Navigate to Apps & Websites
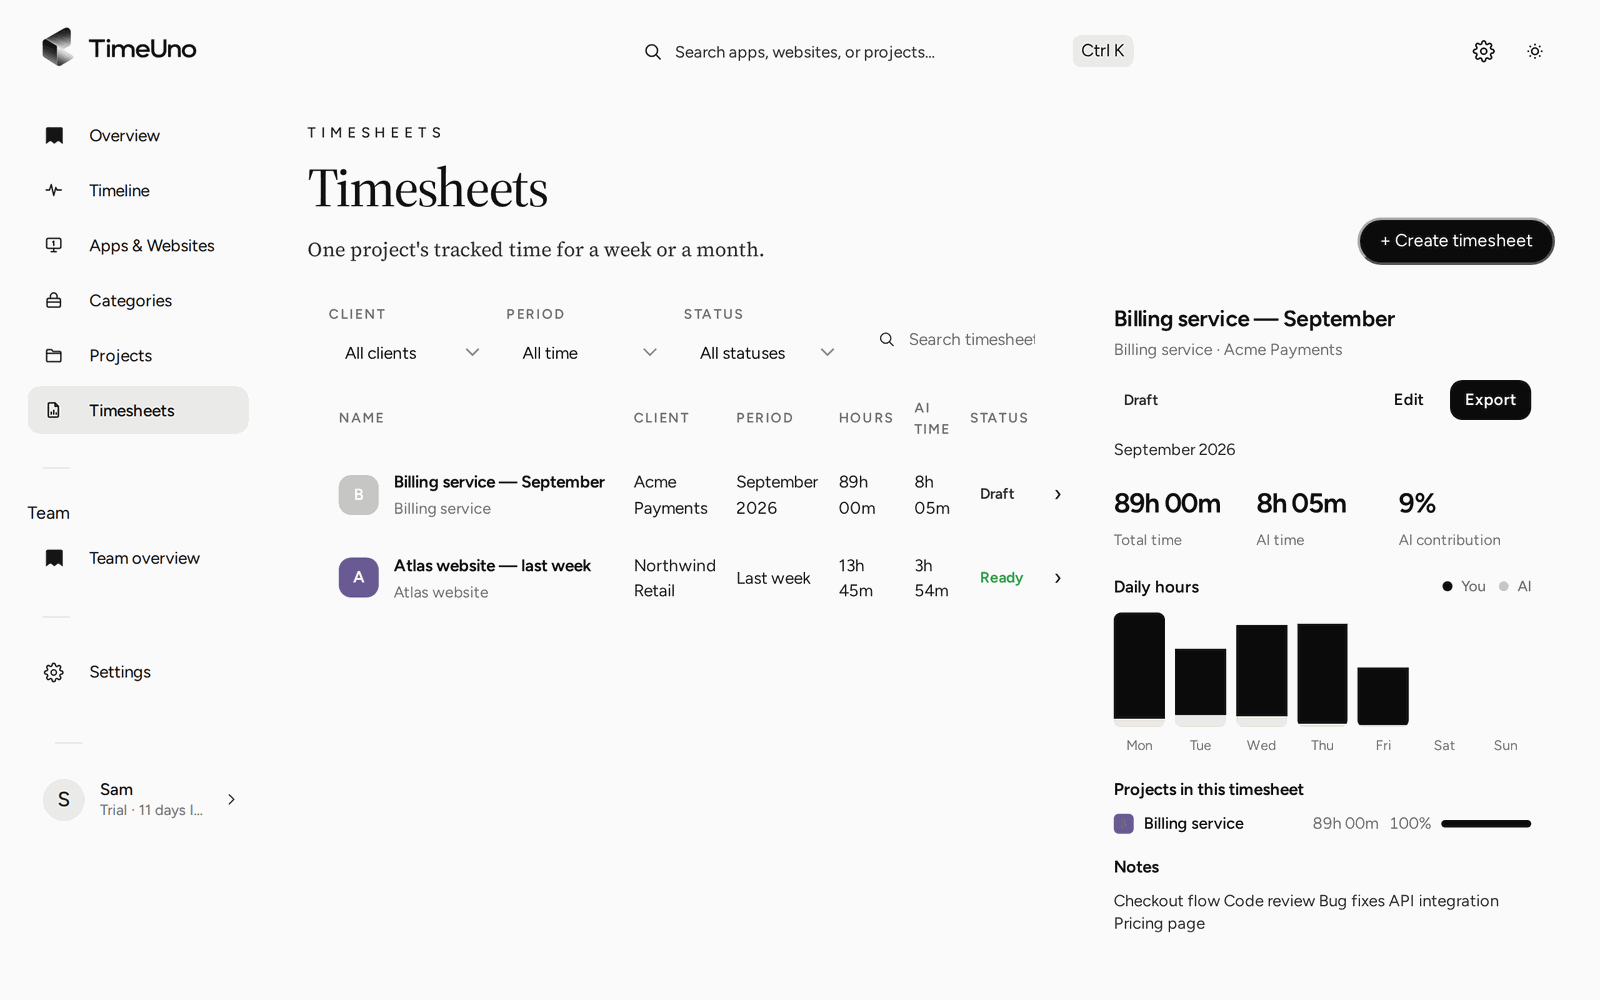The image size is (1600, 1000). coord(138,245)
